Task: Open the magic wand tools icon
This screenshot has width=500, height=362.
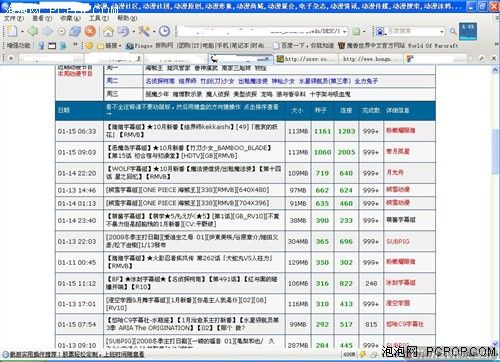Action: point(144,31)
